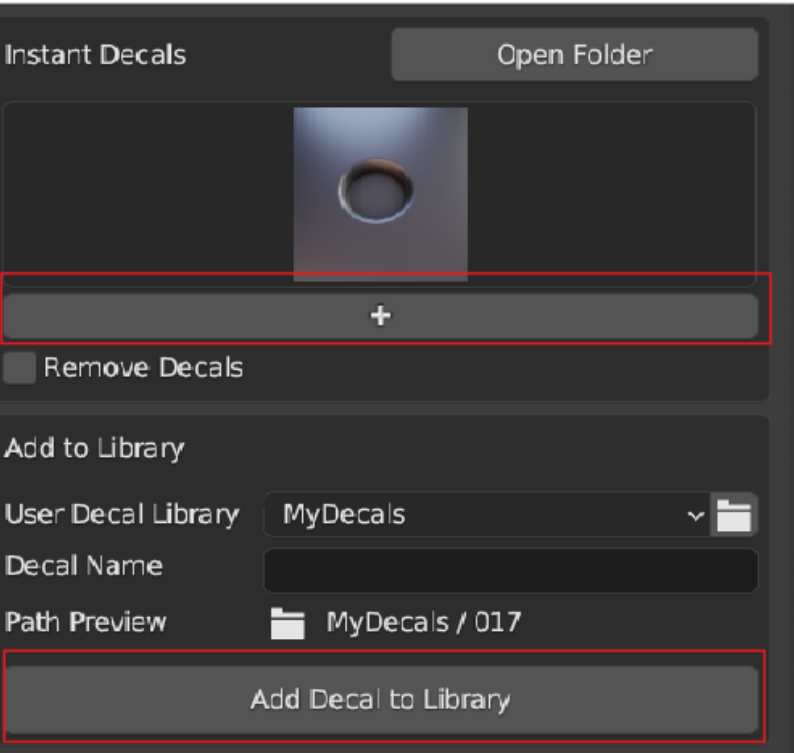Click the MyDecals / 017 path text
794x753 pixels.
coord(424,622)
